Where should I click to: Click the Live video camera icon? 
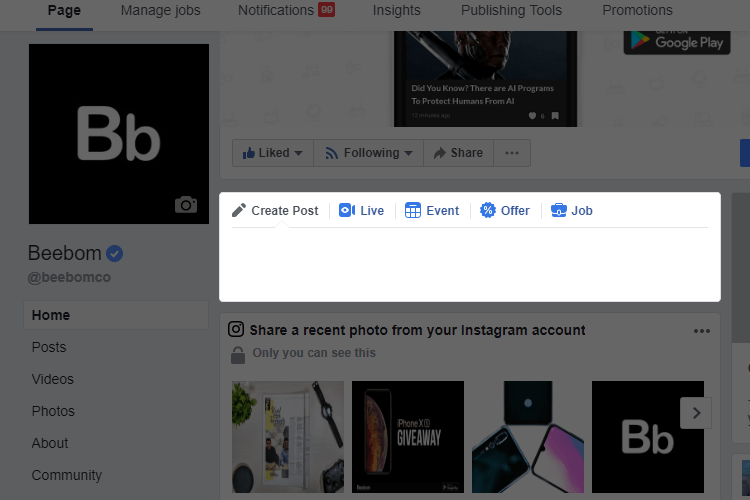coord(347,211)
